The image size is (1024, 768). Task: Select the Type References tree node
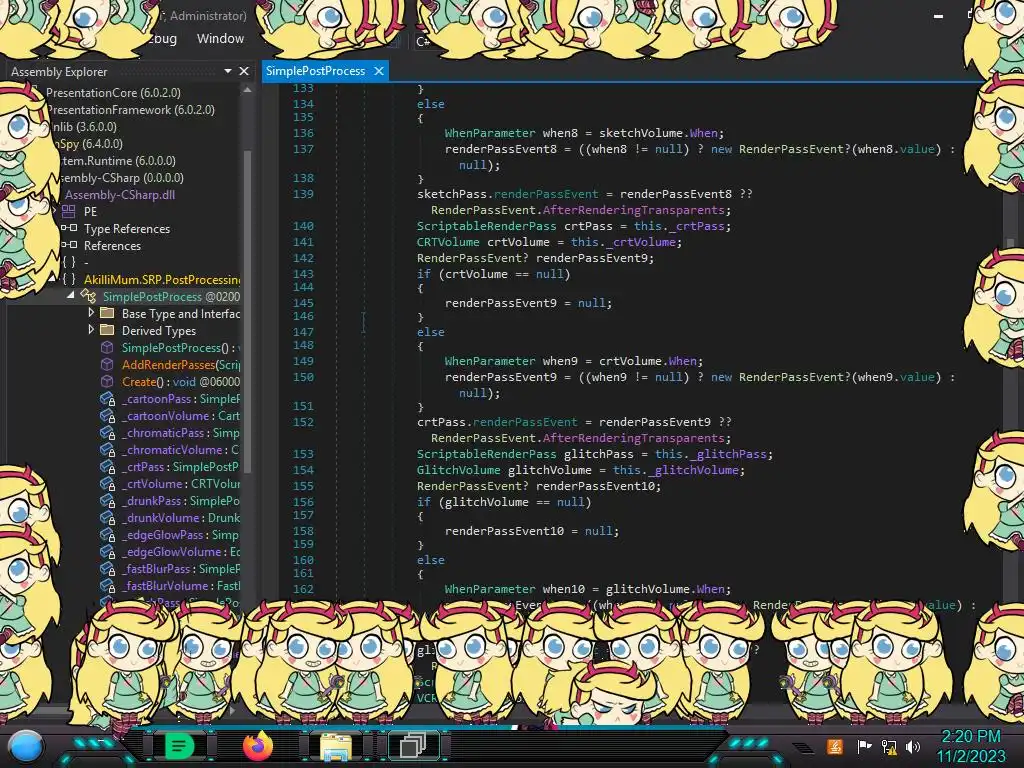tap(127, 229)
